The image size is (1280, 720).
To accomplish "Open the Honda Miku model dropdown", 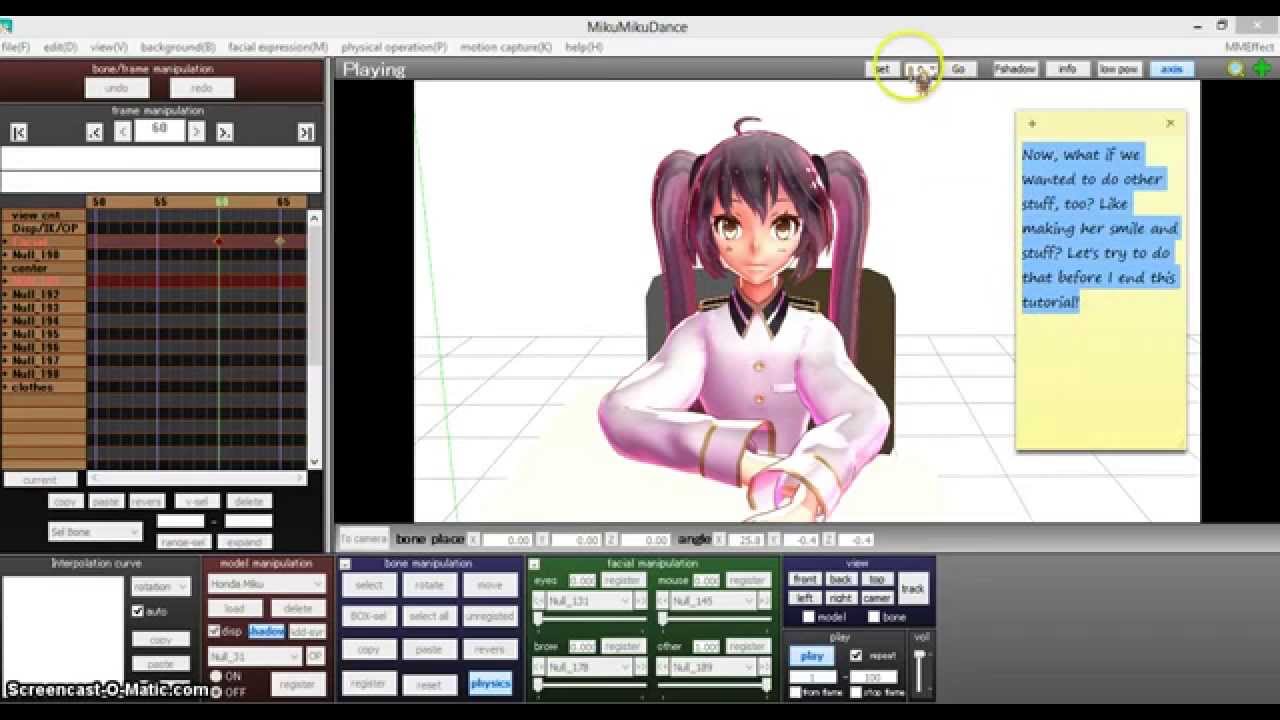I will [x=266, y=584].
